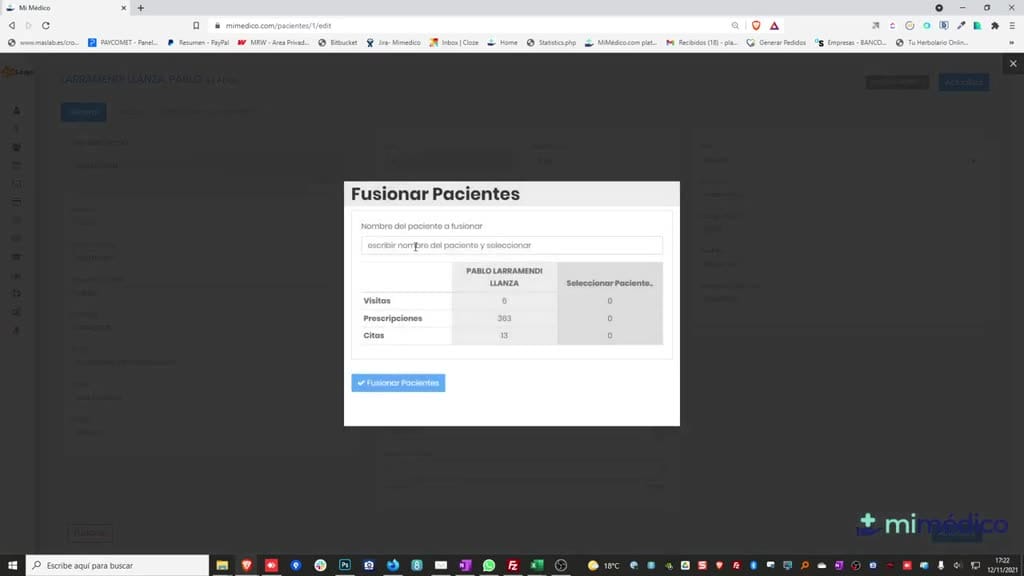This screenshot has width=1024, height=576.
Task: Click the patient name search field
Action: coord(511,245)
